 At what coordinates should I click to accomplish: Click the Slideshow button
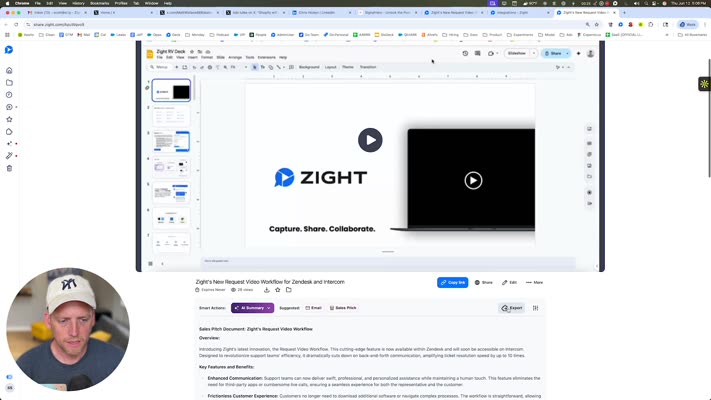click(516, 54)
